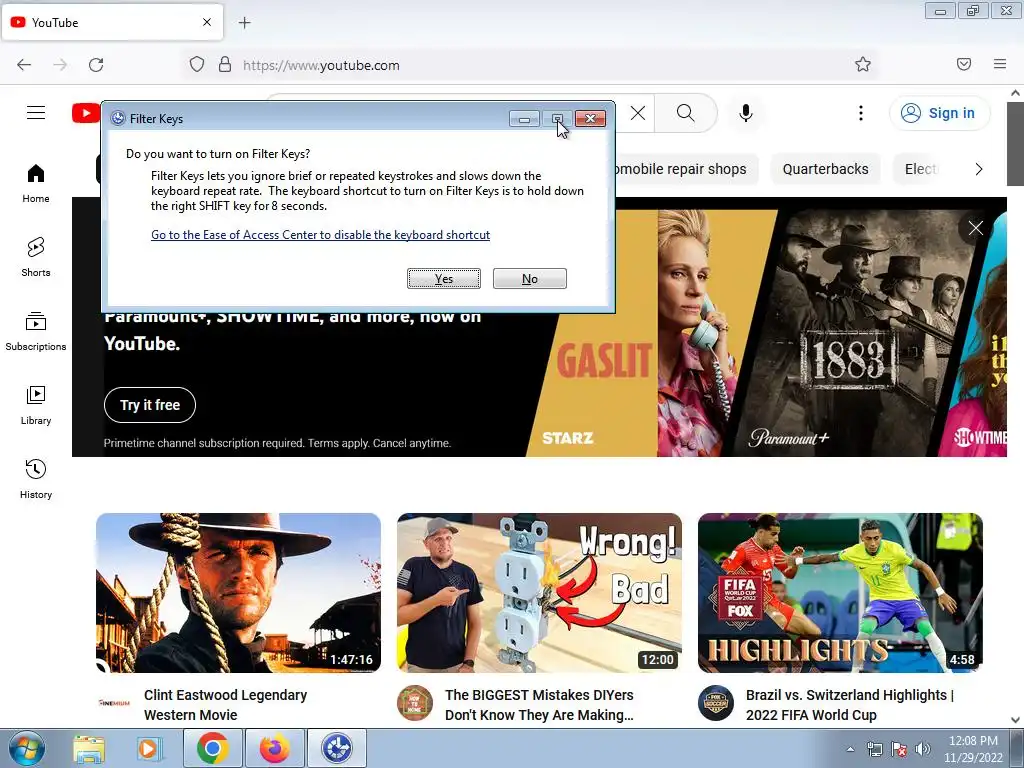Open Shorts in the sidebar
The height and width of the screenshot is (768, 1024).
tap(36, 257)
